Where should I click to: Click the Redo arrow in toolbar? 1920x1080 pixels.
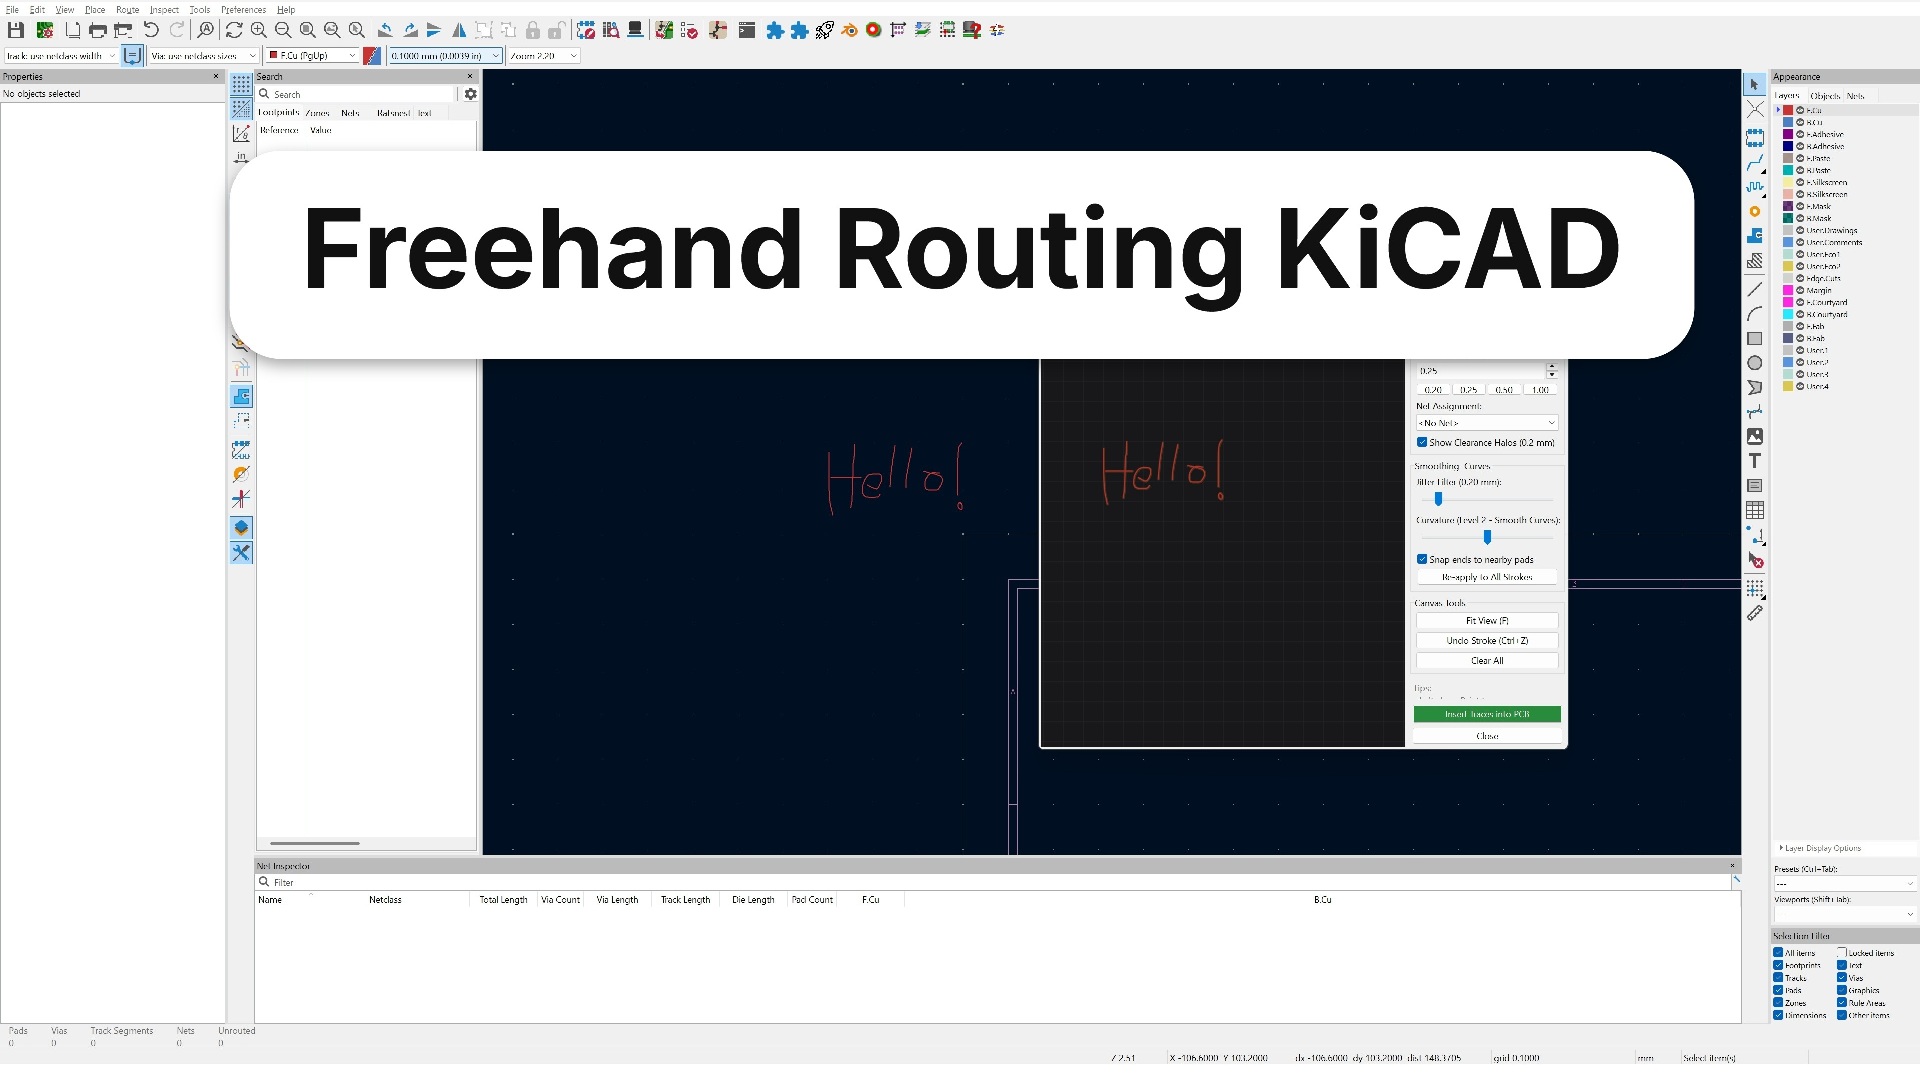click(x=176, y=30)
